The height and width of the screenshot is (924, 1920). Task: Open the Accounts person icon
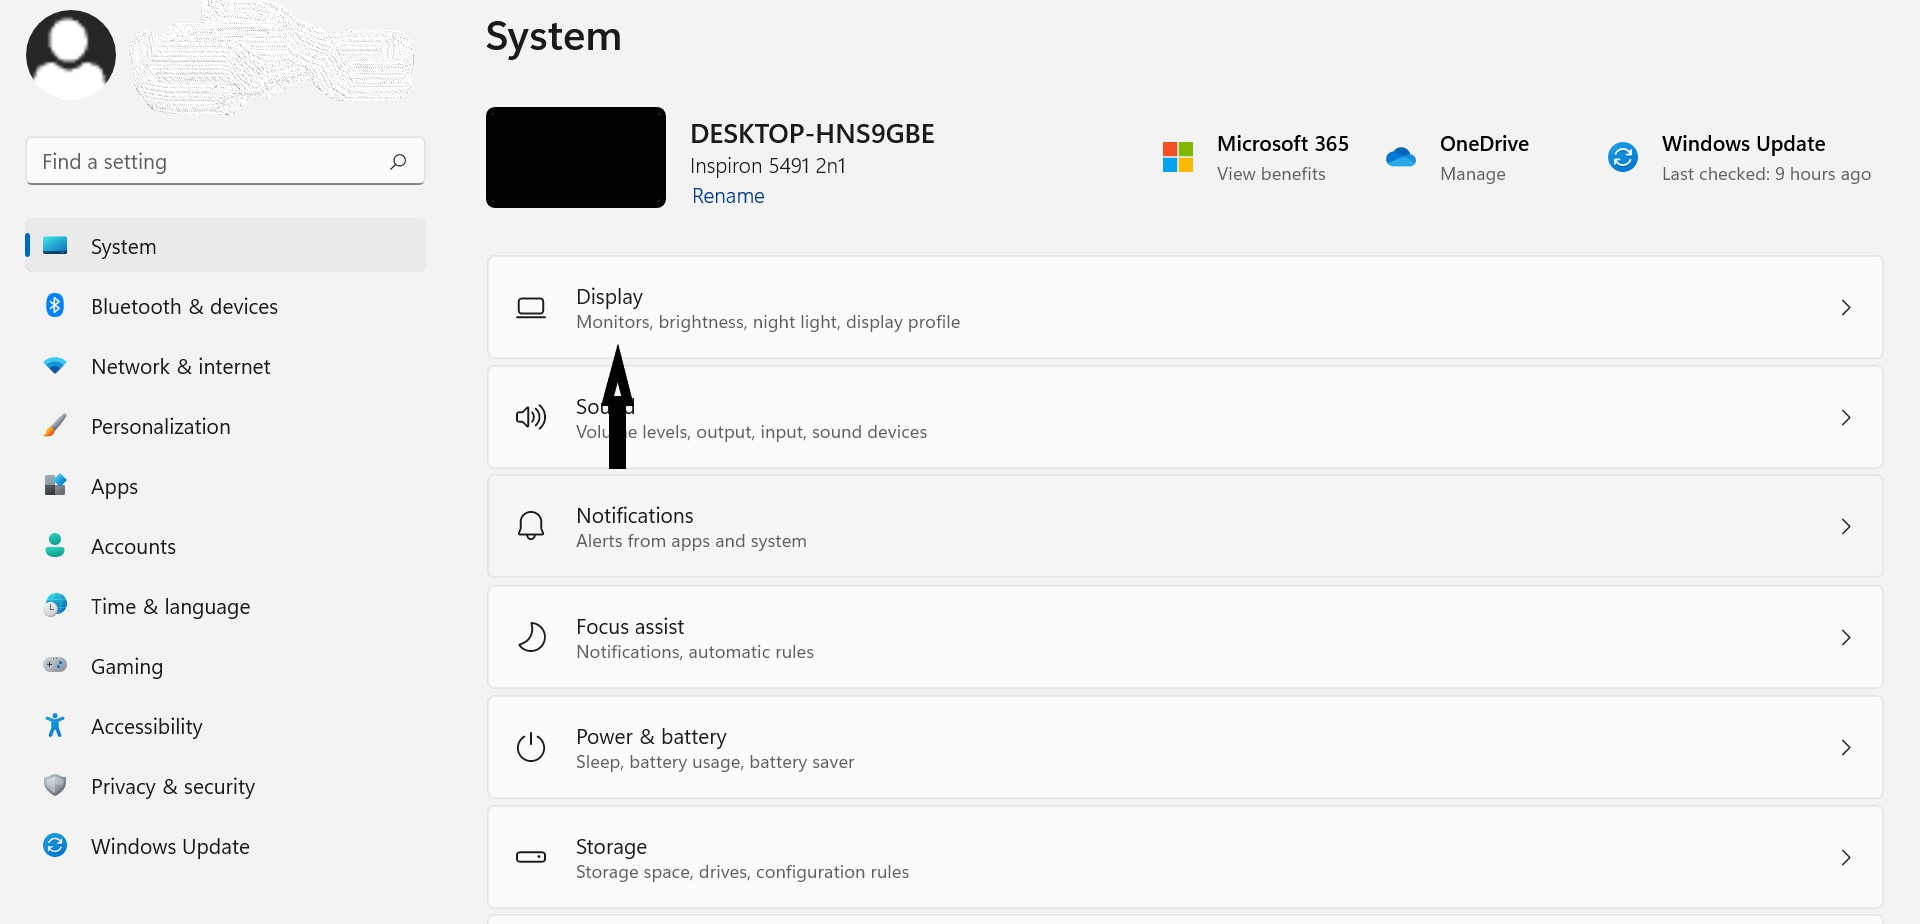(x=54, y=546)
